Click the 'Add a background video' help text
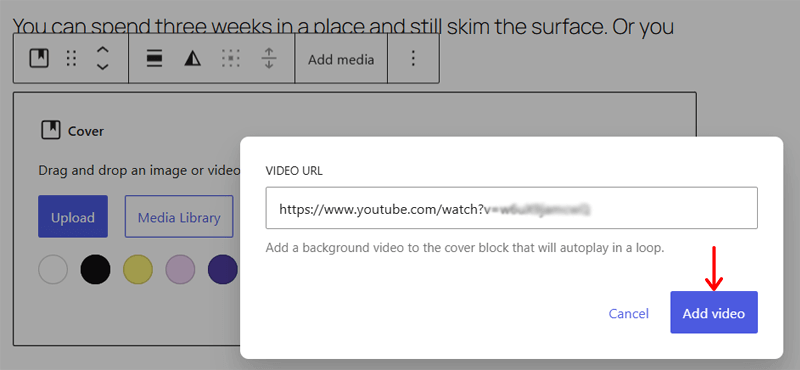Viewport: 800px width, 370px height. 465,249
